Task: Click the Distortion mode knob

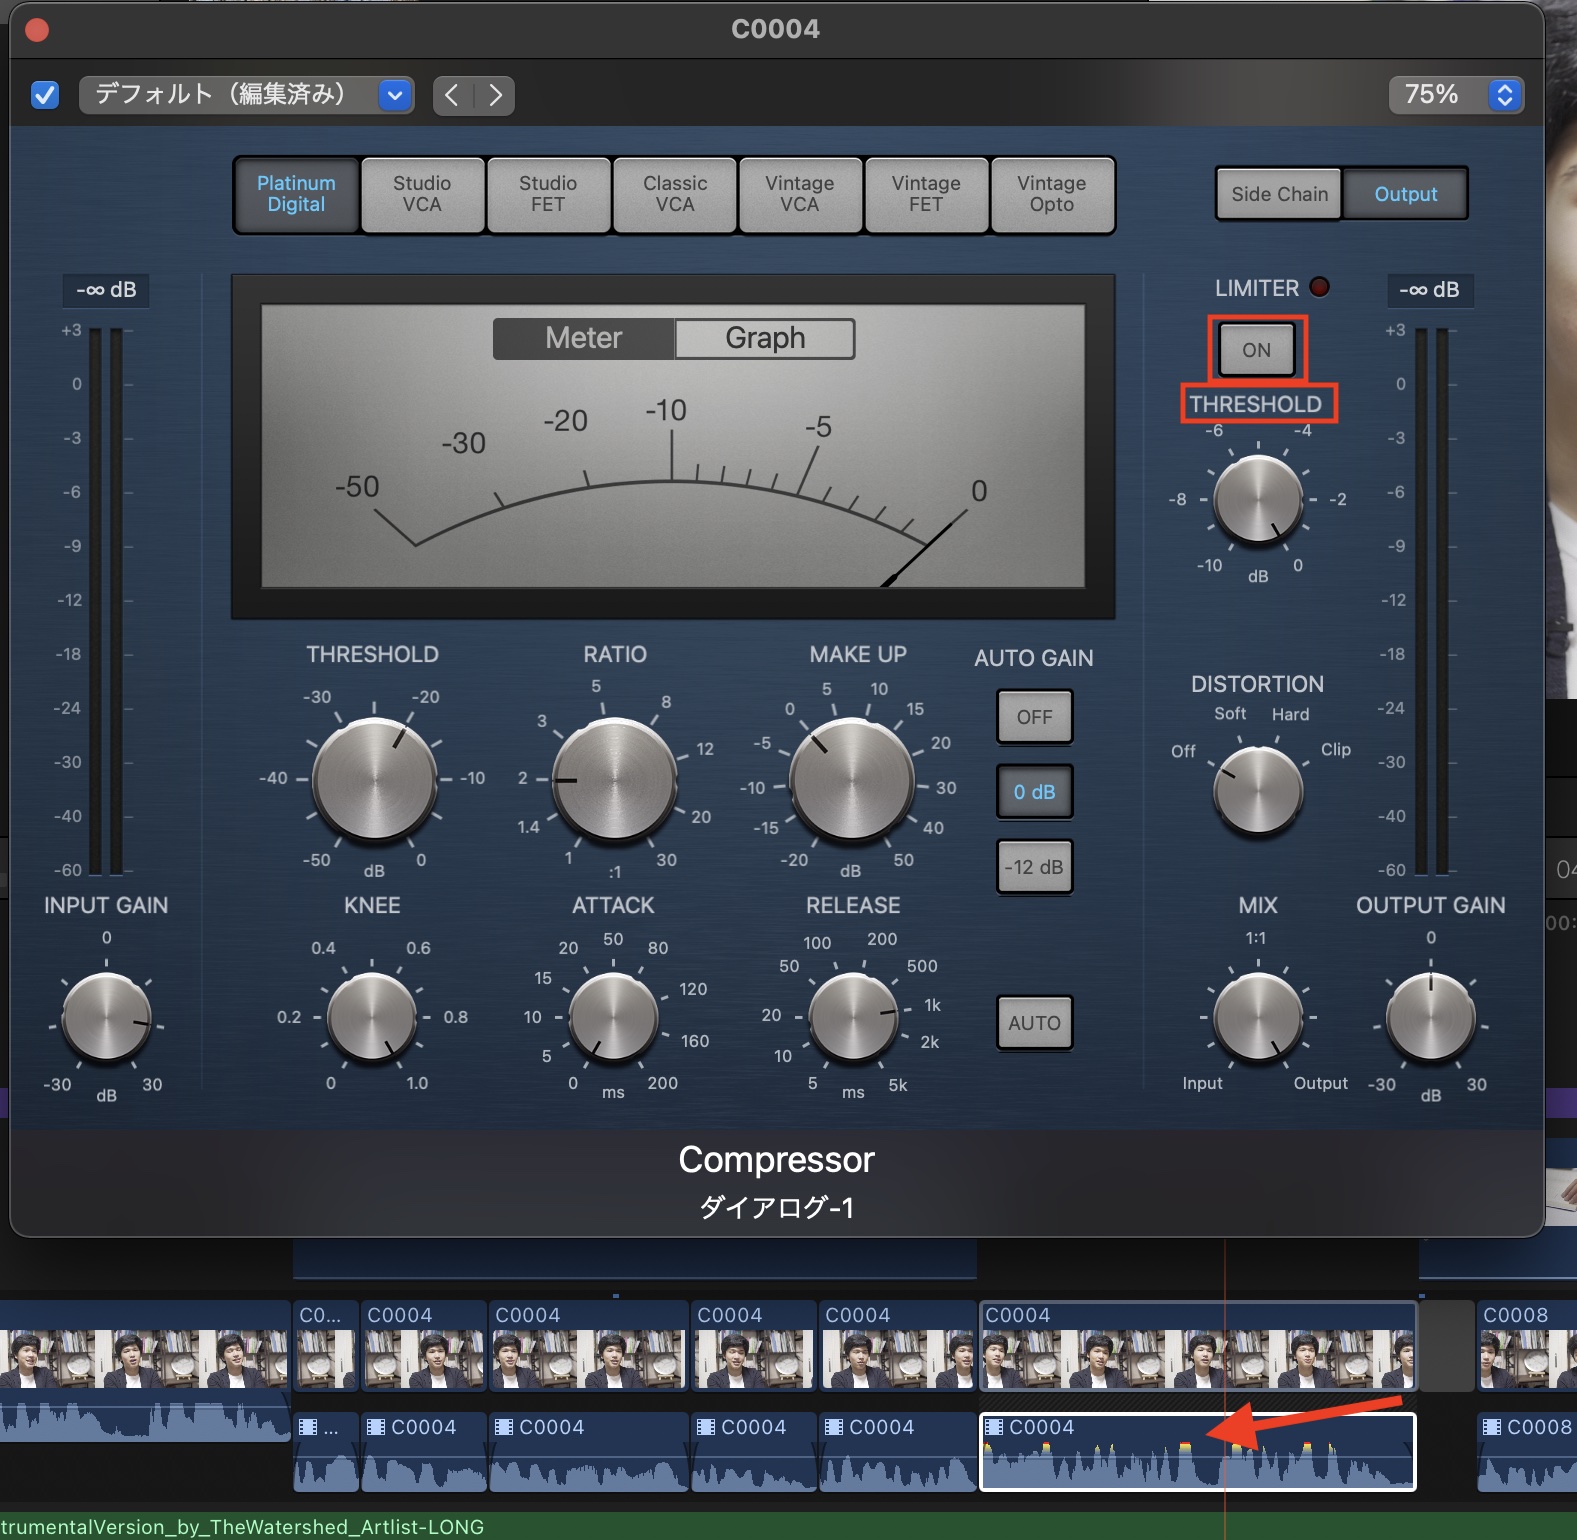Action: coord(1257,789)
